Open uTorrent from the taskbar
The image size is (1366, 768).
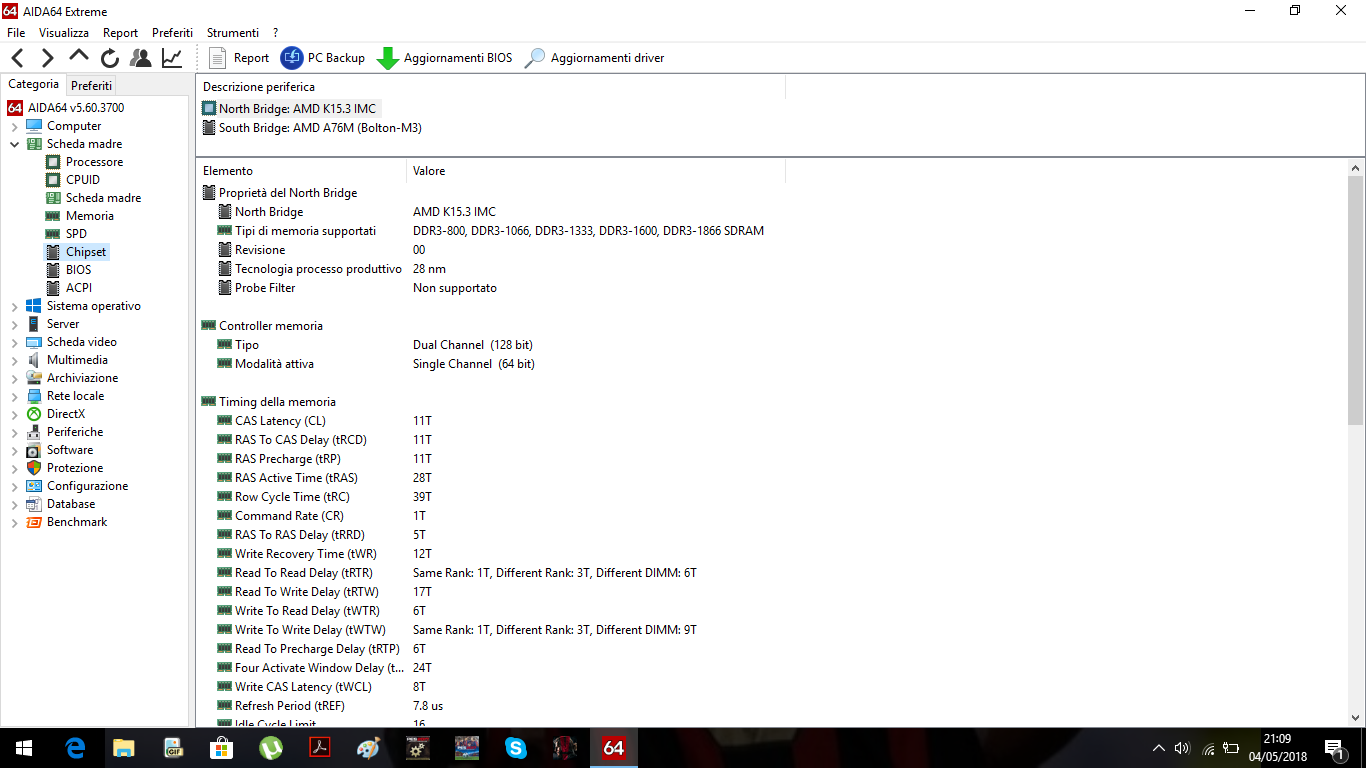[x=271, y=747]
